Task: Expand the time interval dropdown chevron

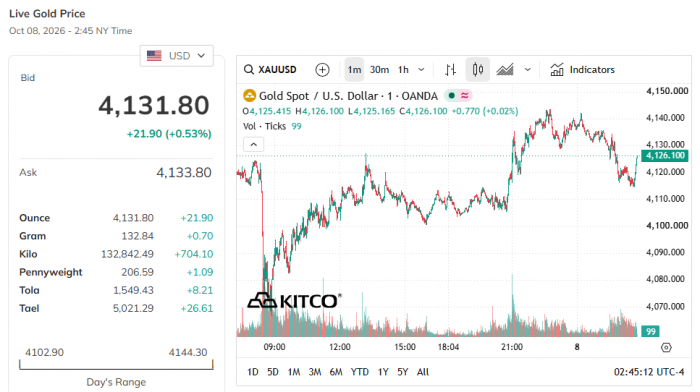Action: point(421,70)
